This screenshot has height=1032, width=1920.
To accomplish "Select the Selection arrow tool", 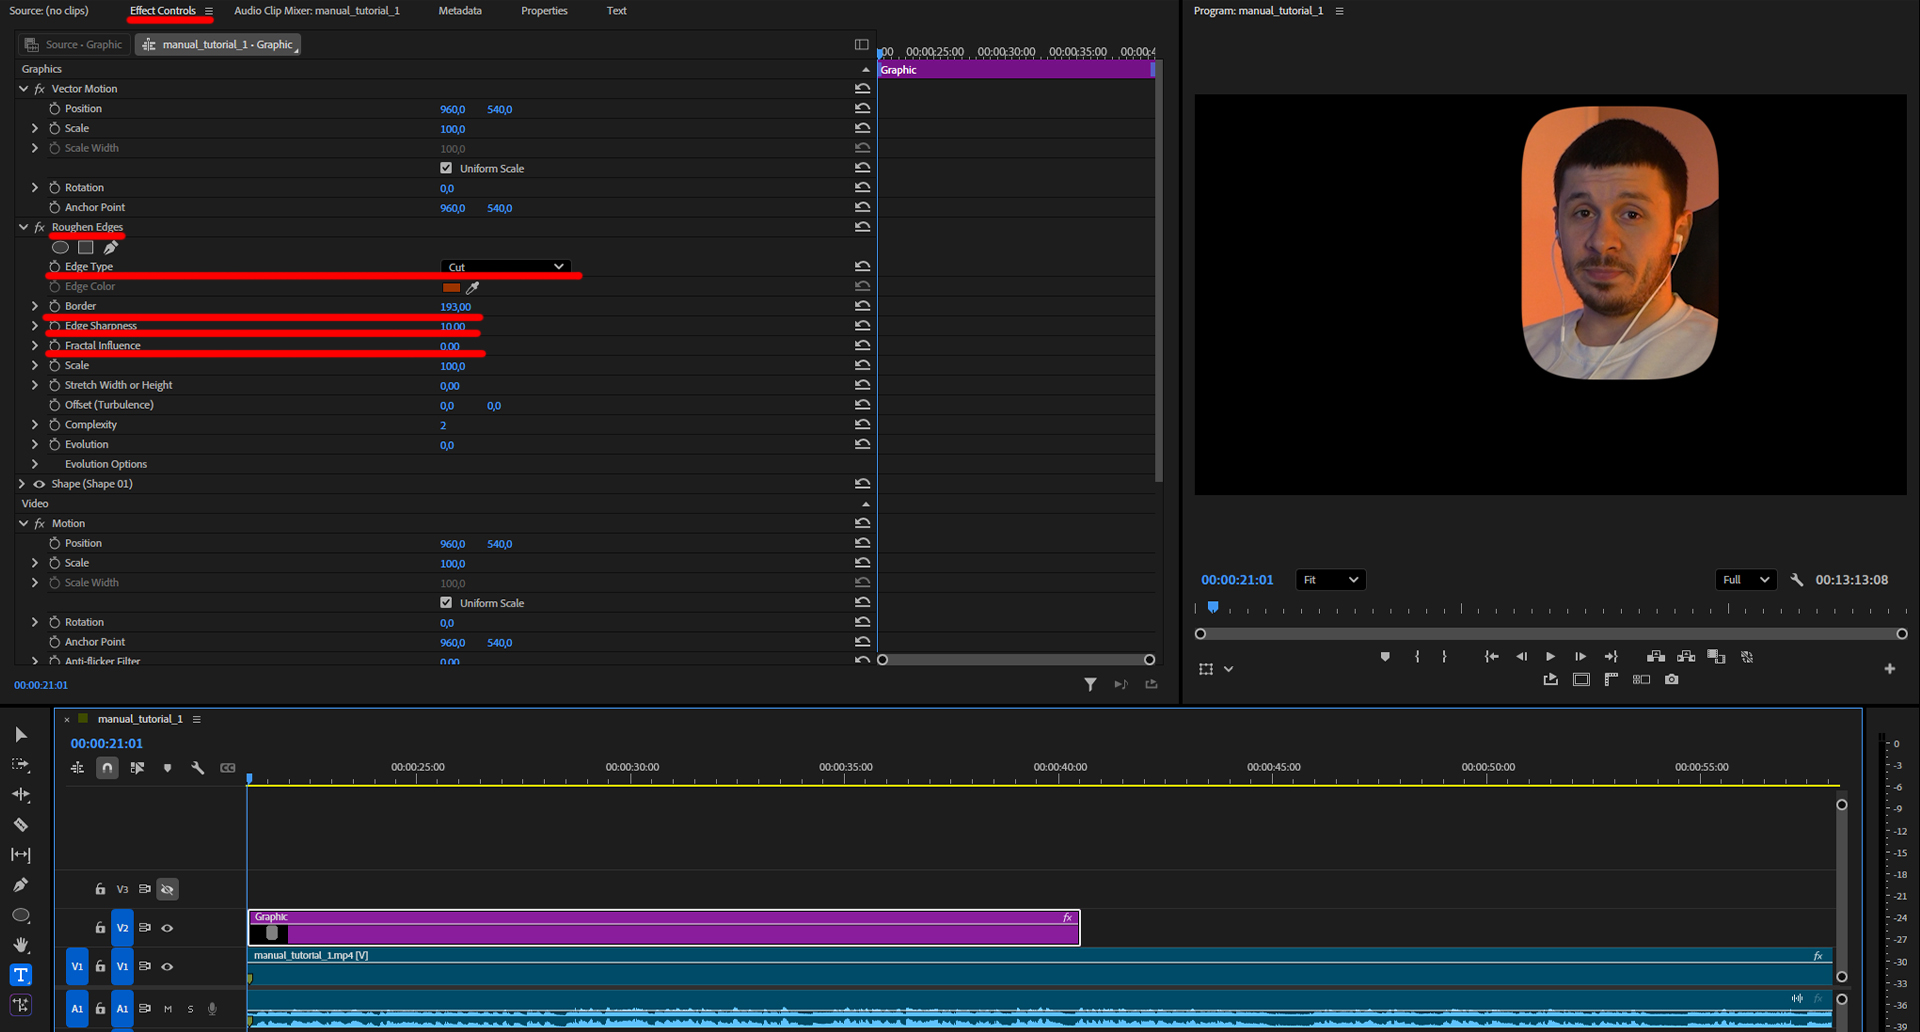I will [21, 735].
